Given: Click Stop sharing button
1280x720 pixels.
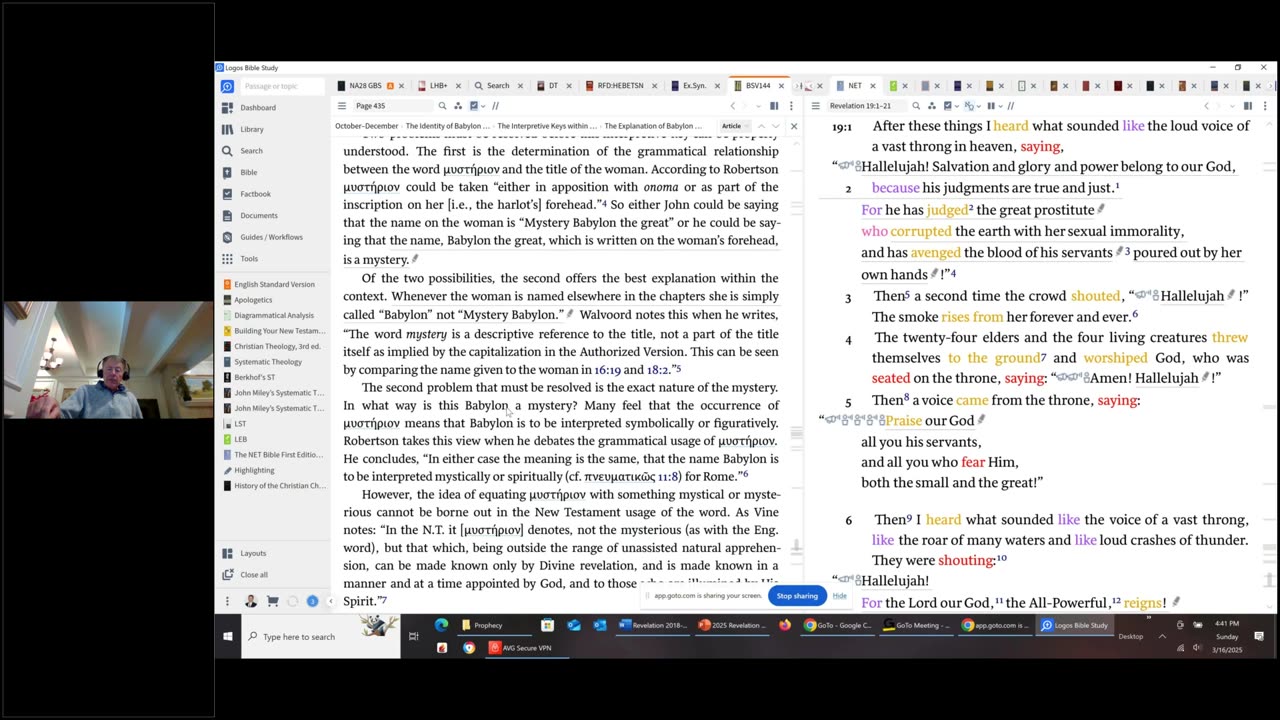Looking at the screenshot, I should pyautogui.click(x=797, y=596).
